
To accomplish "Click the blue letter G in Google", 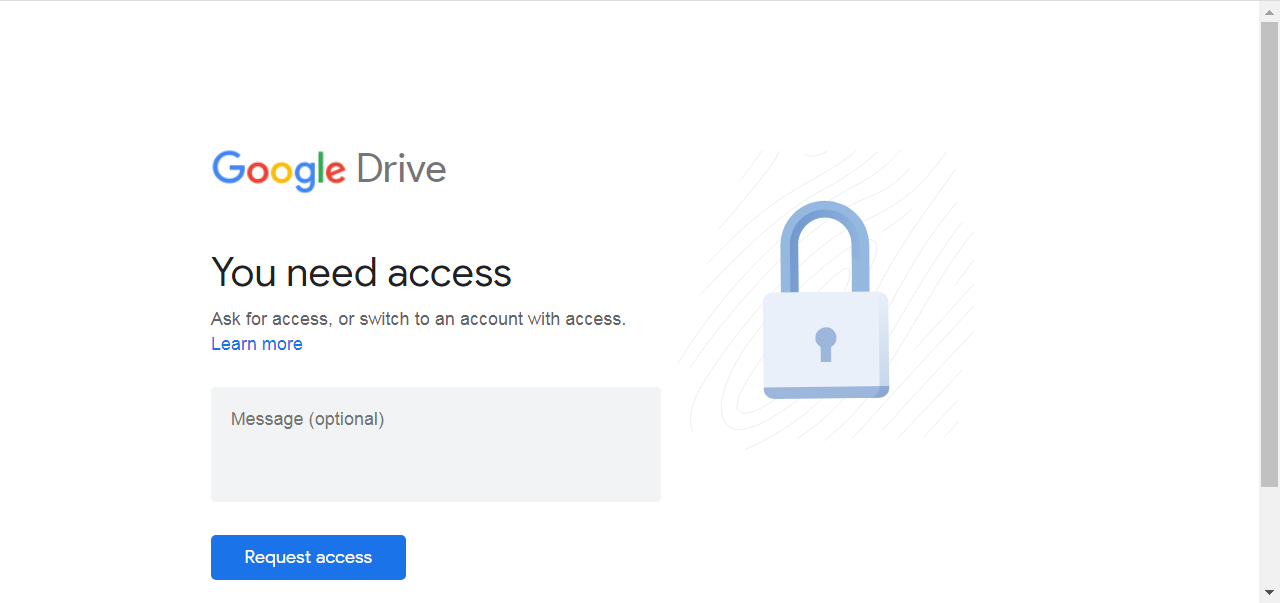I will tap(229, 168).
